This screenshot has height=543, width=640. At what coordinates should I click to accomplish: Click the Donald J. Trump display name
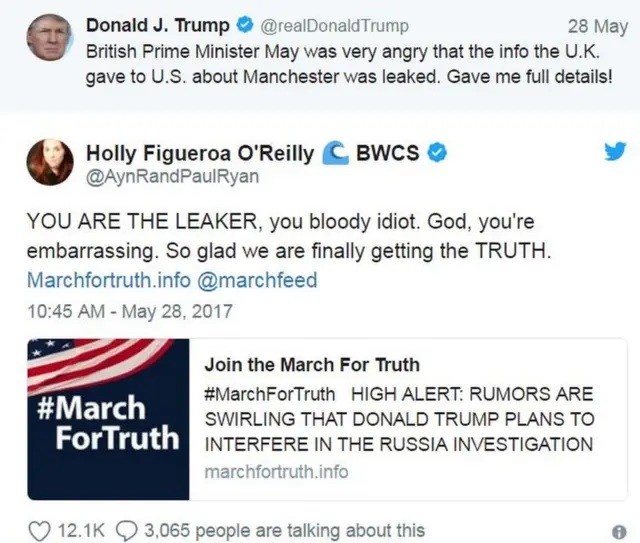click(158, 26)
